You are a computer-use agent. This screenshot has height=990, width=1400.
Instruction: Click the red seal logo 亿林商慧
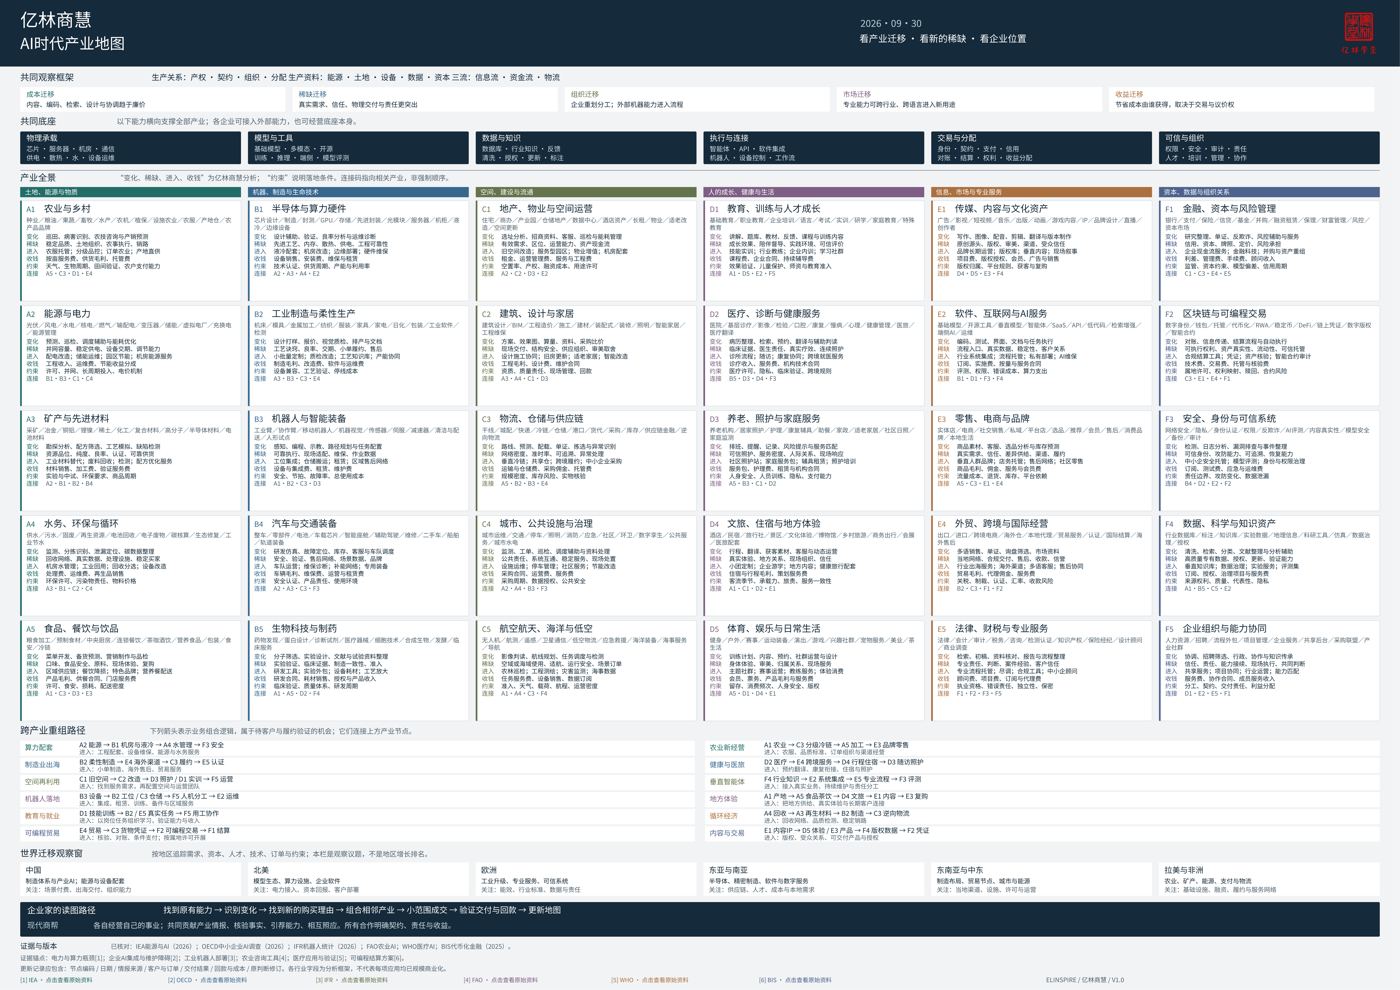coord(1358,33)
